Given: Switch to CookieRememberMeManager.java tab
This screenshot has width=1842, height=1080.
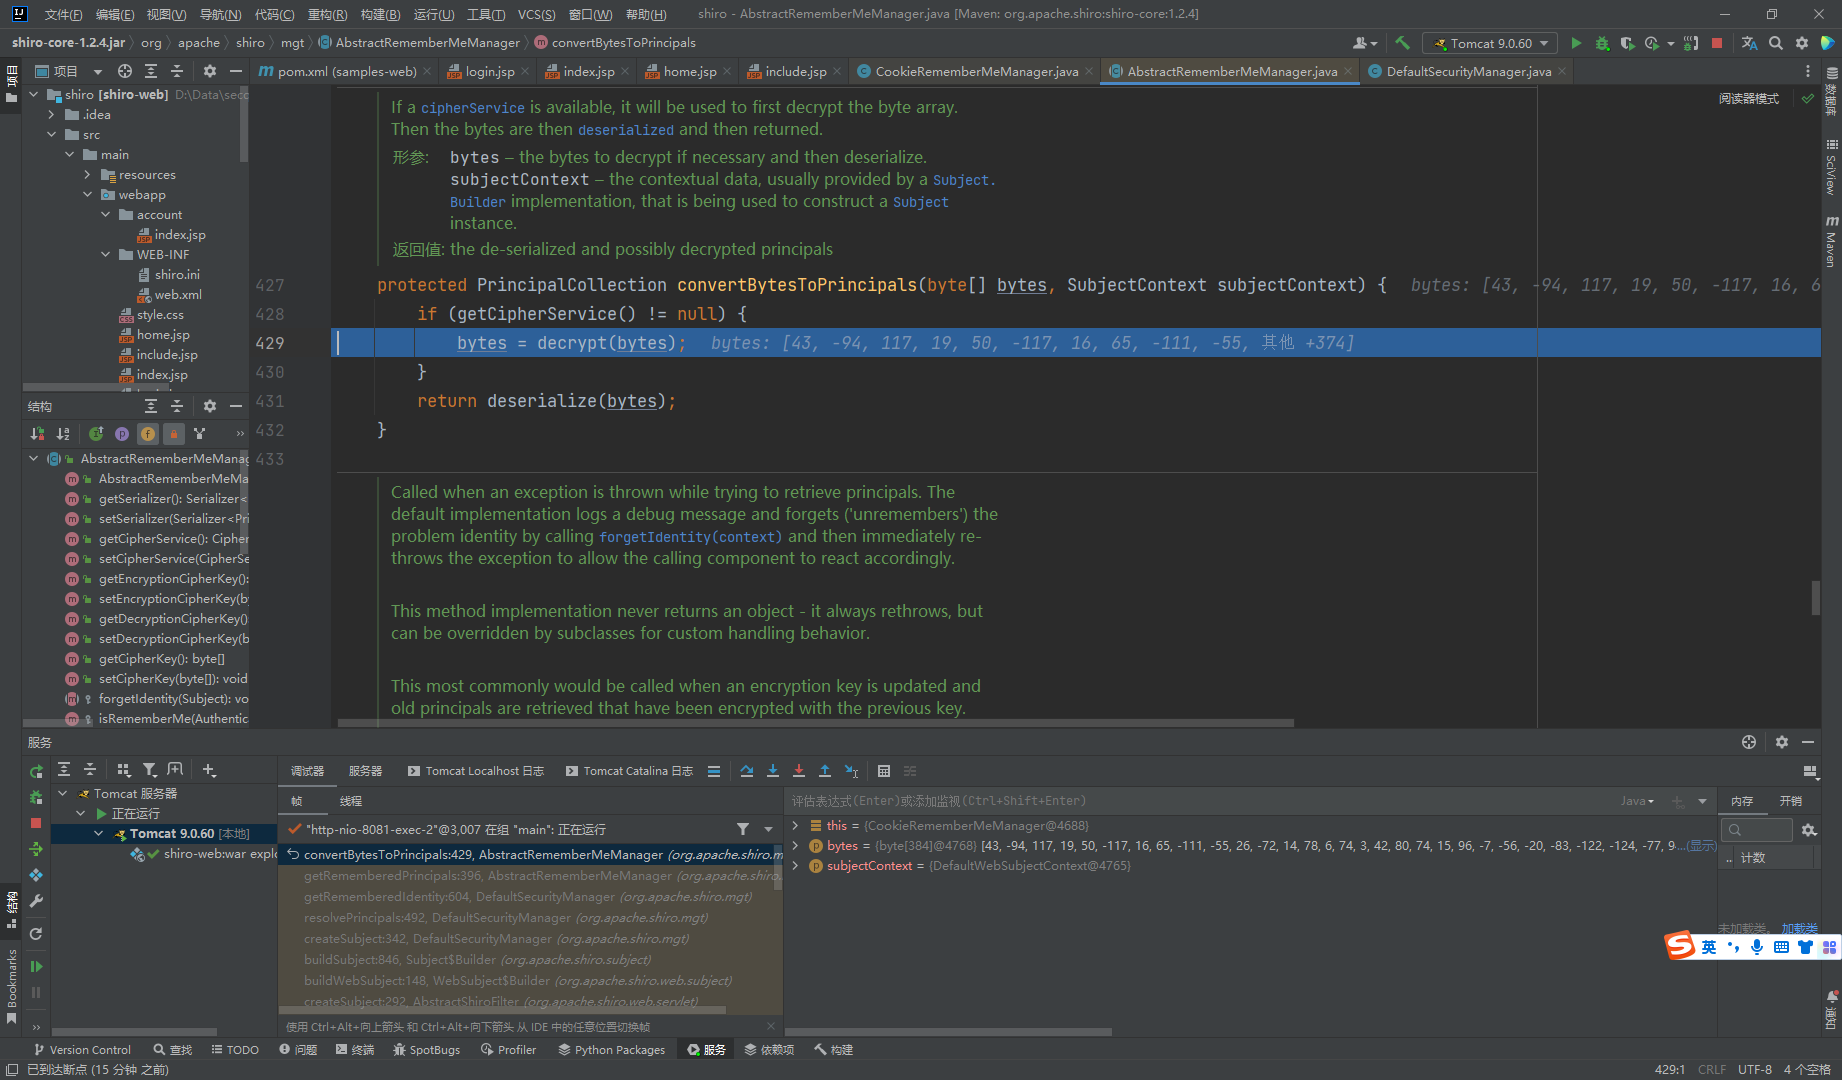Looking at the screenshot, I should point(976,71).
